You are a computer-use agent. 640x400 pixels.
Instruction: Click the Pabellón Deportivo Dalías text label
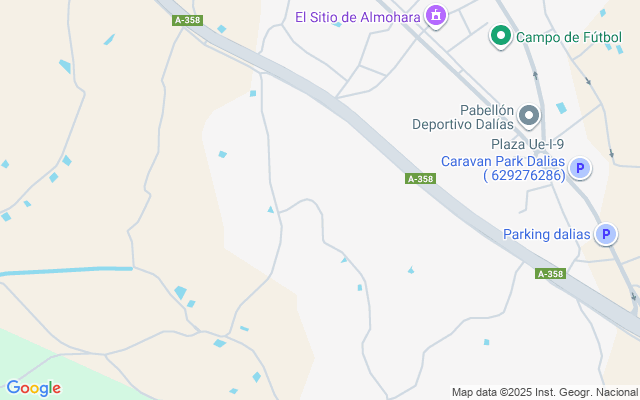(x=463, y=117)
